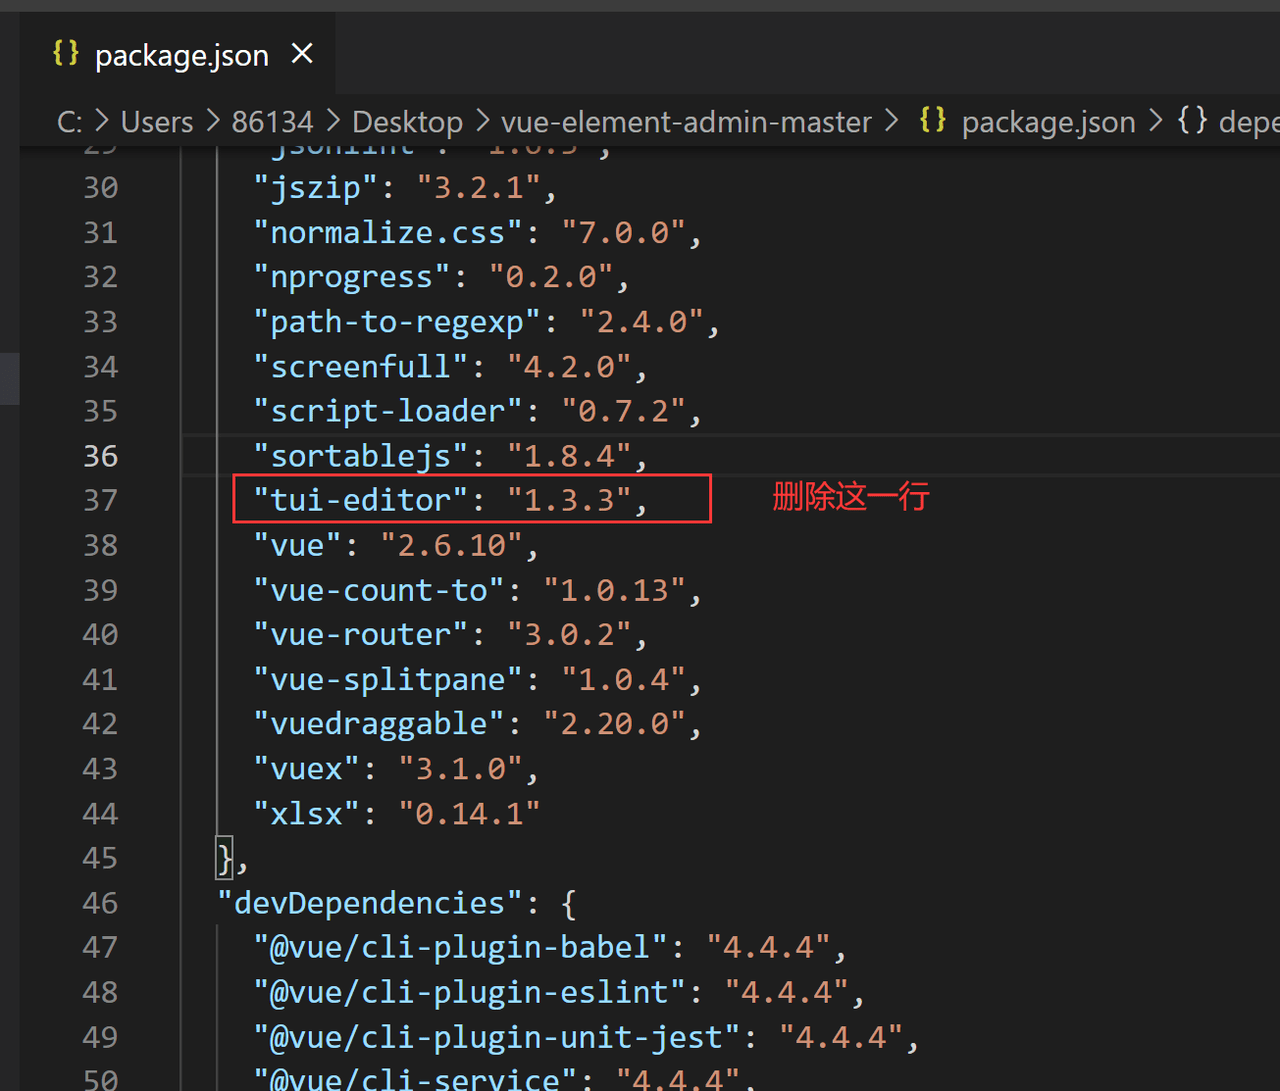Click the "screenfull" dependency name
1280x1091 pixels.
(362, 367)
